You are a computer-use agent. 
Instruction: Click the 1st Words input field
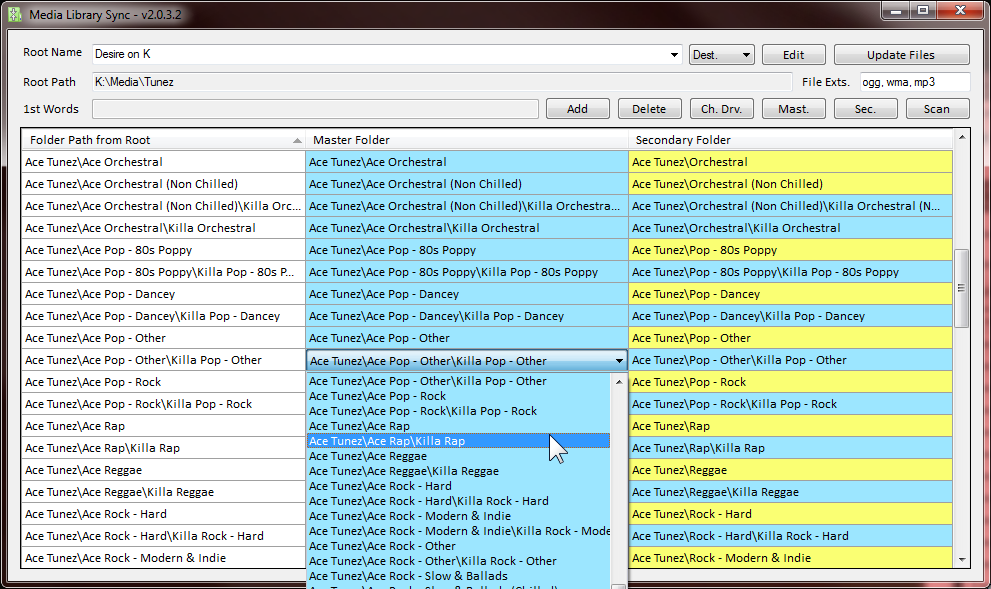(x=315, y=109)
